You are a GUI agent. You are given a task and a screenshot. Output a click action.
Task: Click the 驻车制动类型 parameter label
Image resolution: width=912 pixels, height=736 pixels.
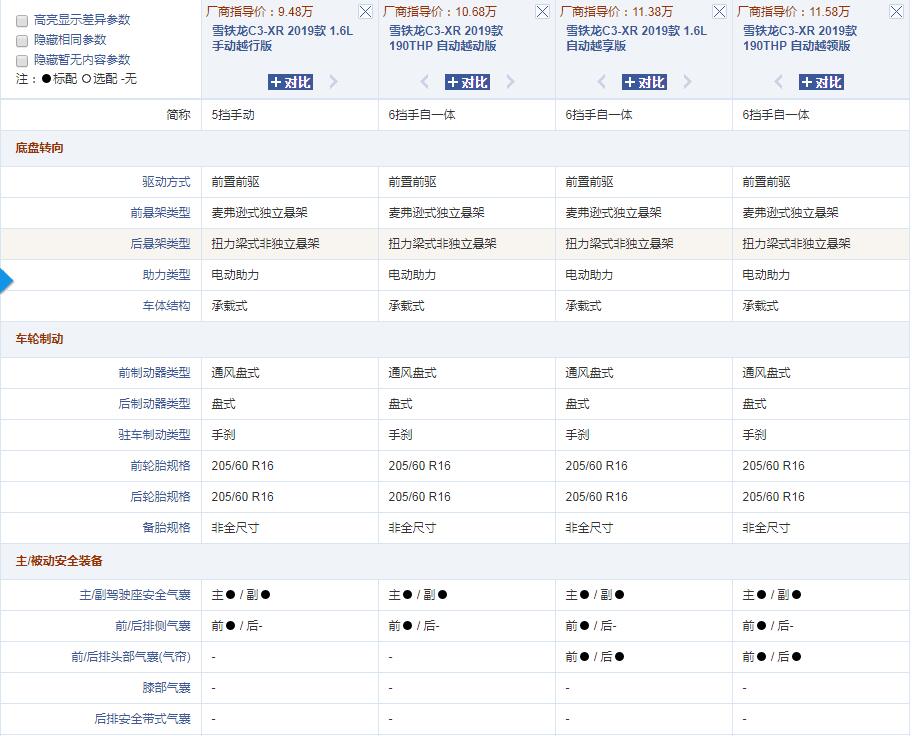click(154, 435)
